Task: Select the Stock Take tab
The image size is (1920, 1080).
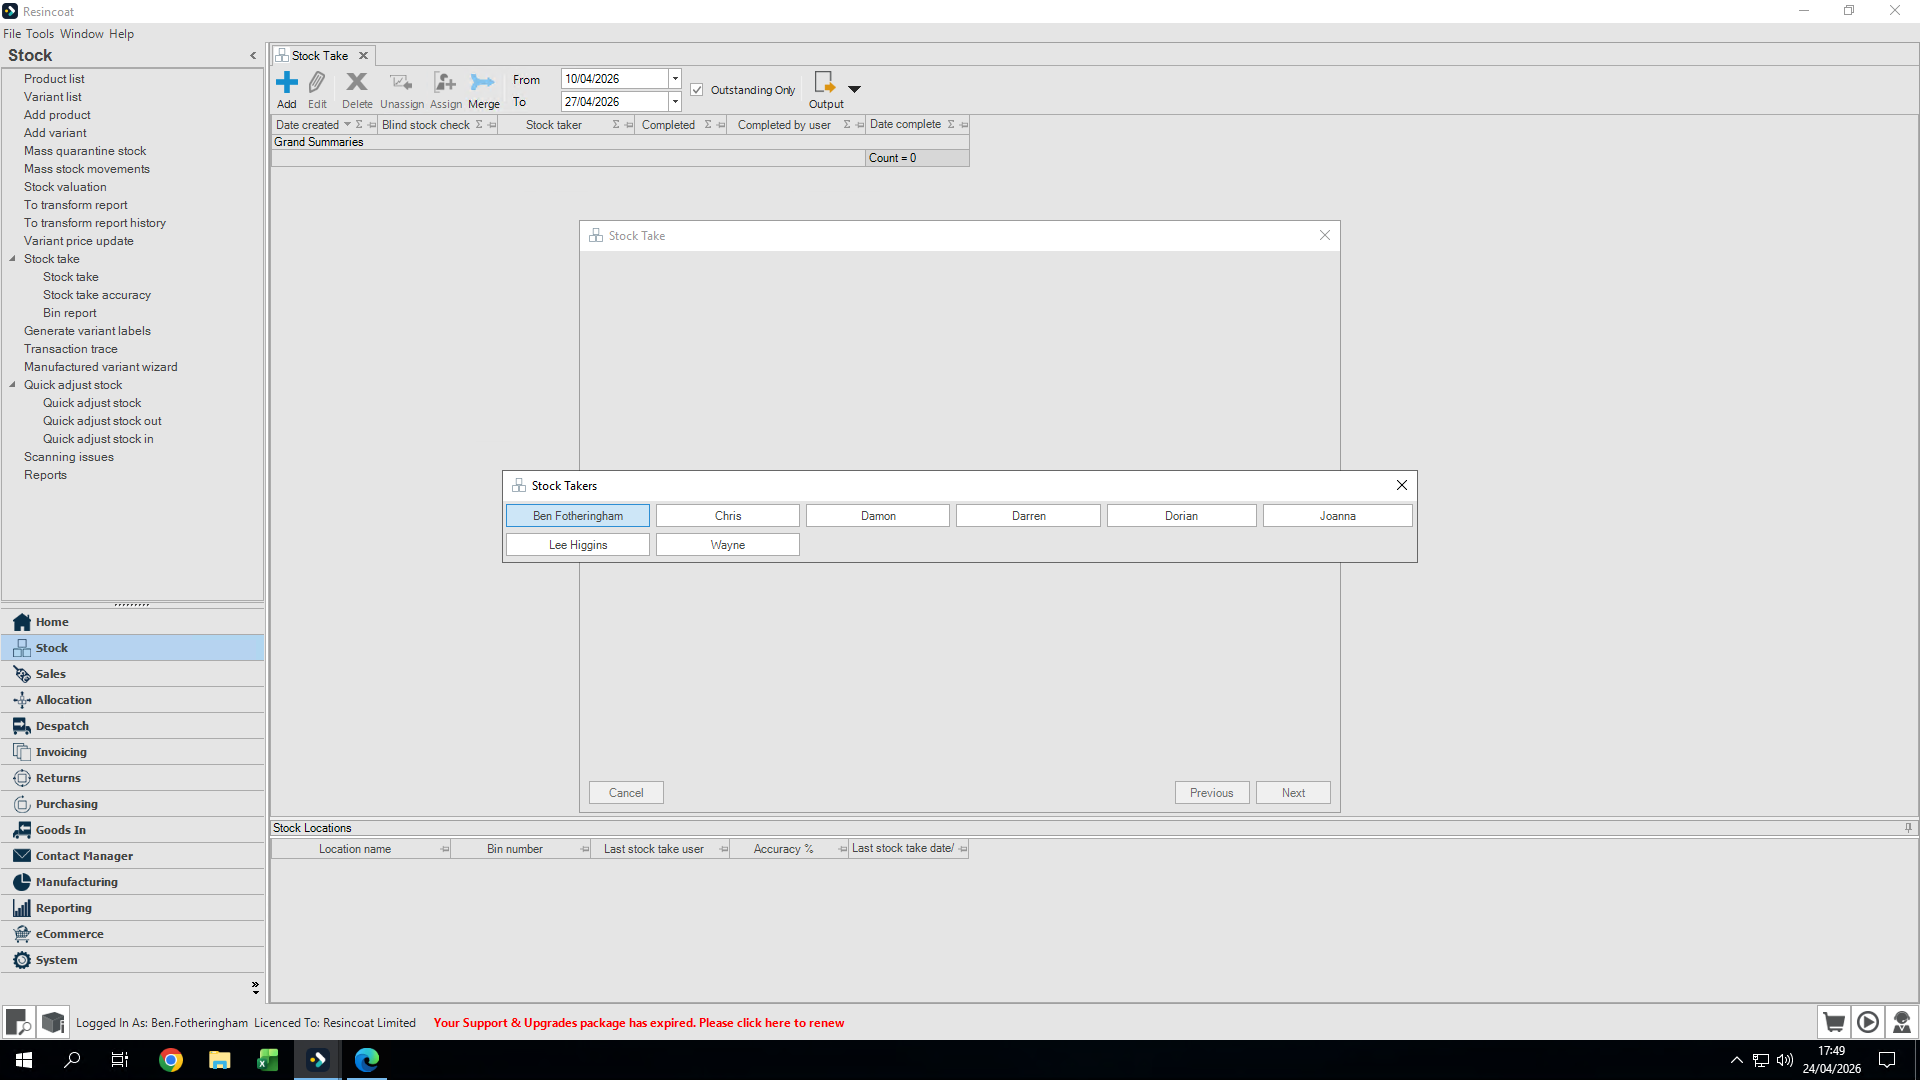Action: pyautogui.click(x=319, y=56)
